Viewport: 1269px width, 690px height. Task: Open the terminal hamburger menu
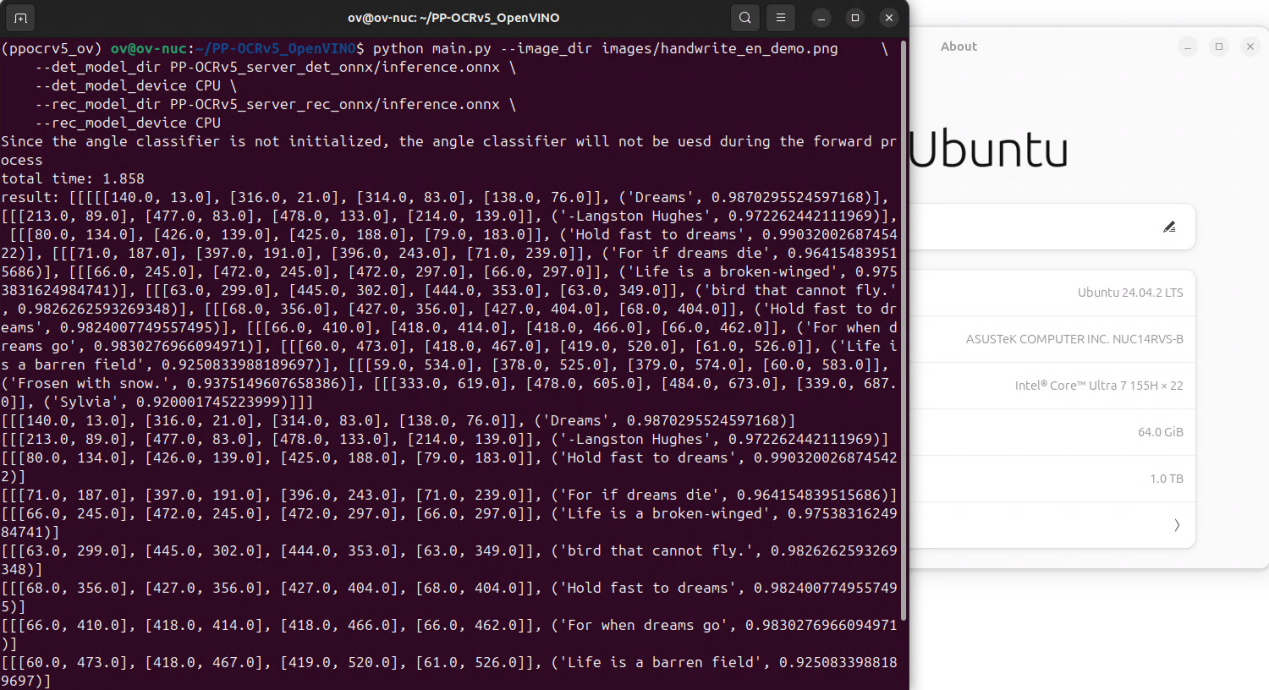[781, 18]
